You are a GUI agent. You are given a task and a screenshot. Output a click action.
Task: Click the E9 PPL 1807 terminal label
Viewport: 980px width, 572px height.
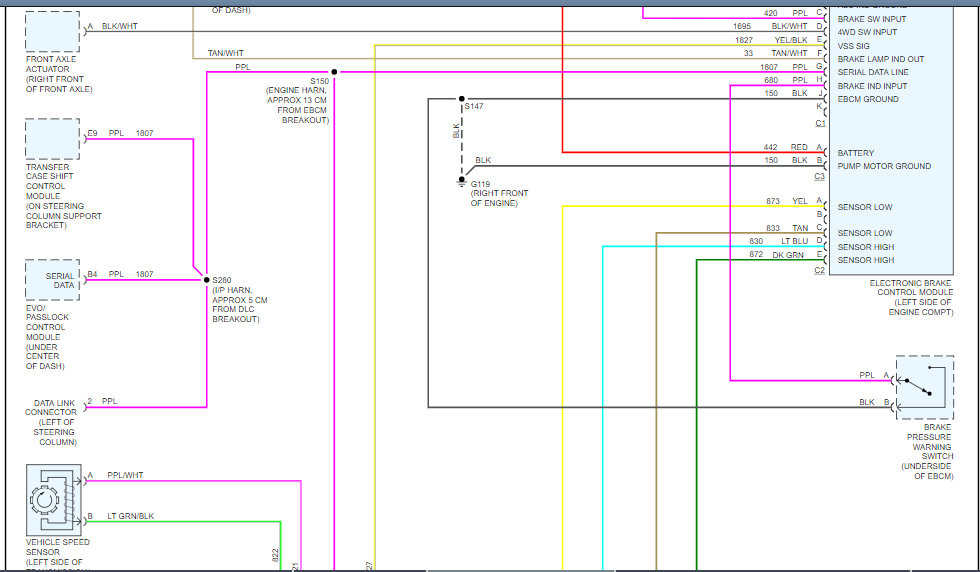(120, 134)
